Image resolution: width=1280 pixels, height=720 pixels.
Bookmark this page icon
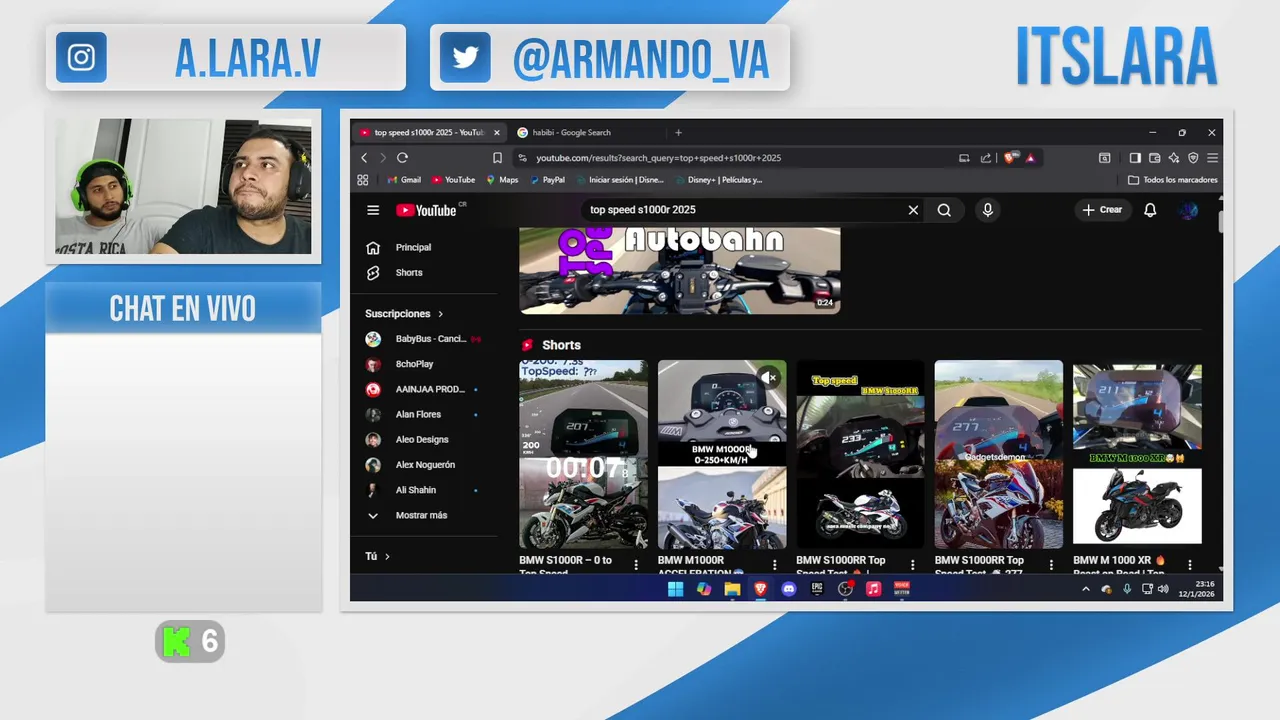[x=497, y=158]
